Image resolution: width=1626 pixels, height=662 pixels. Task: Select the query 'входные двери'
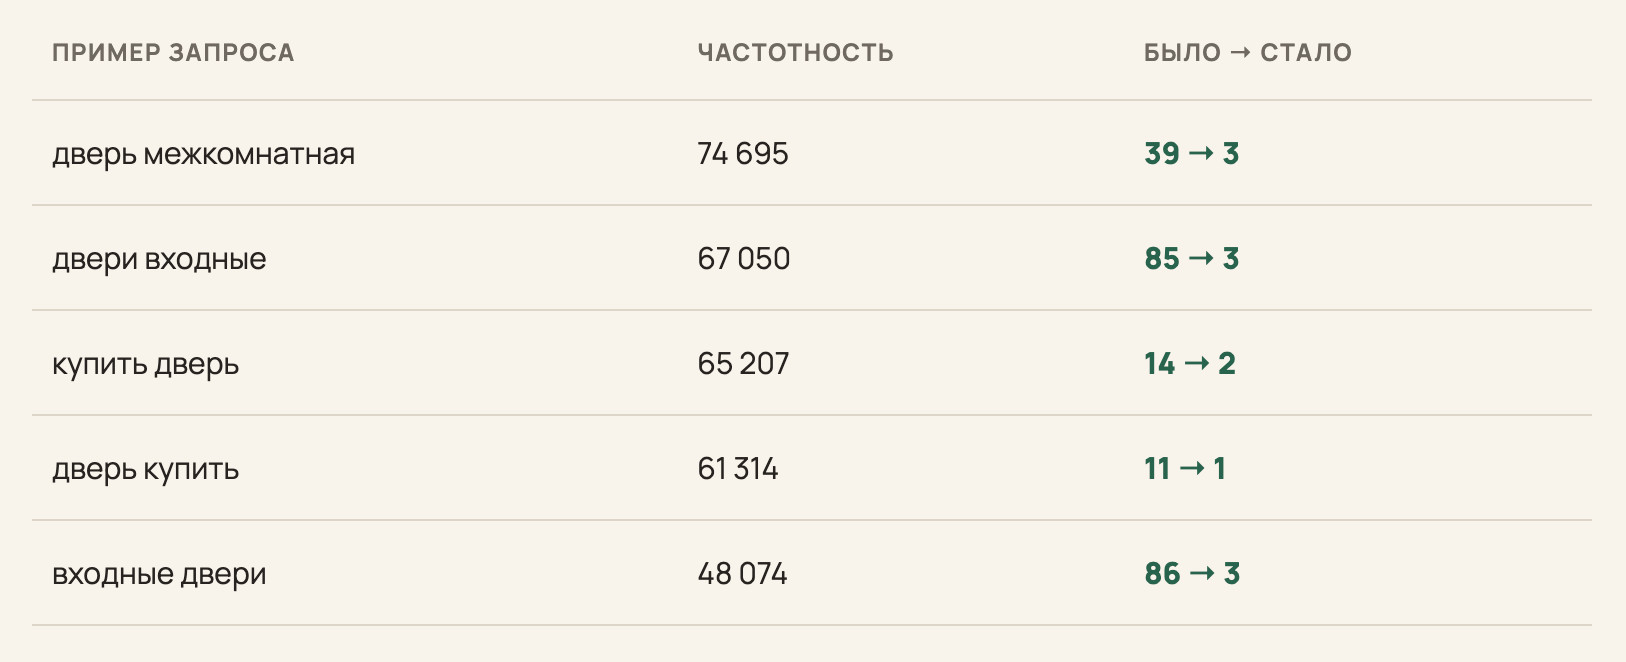(x=159, y=575)
